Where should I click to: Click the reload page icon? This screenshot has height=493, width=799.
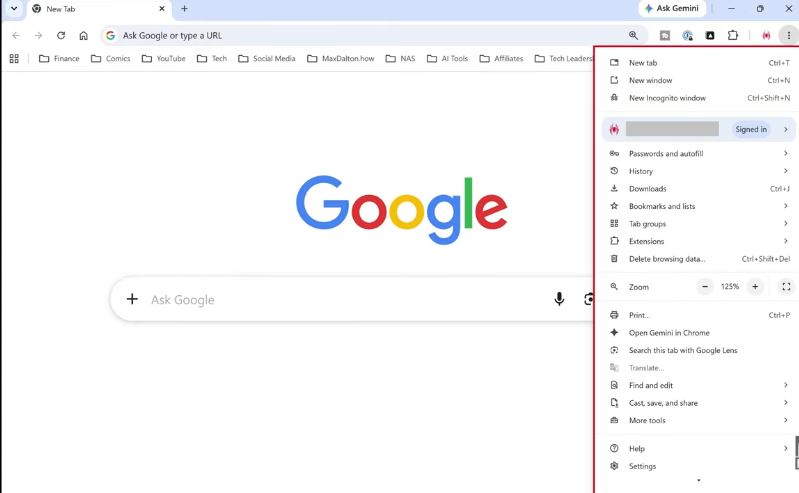[61, 35]
